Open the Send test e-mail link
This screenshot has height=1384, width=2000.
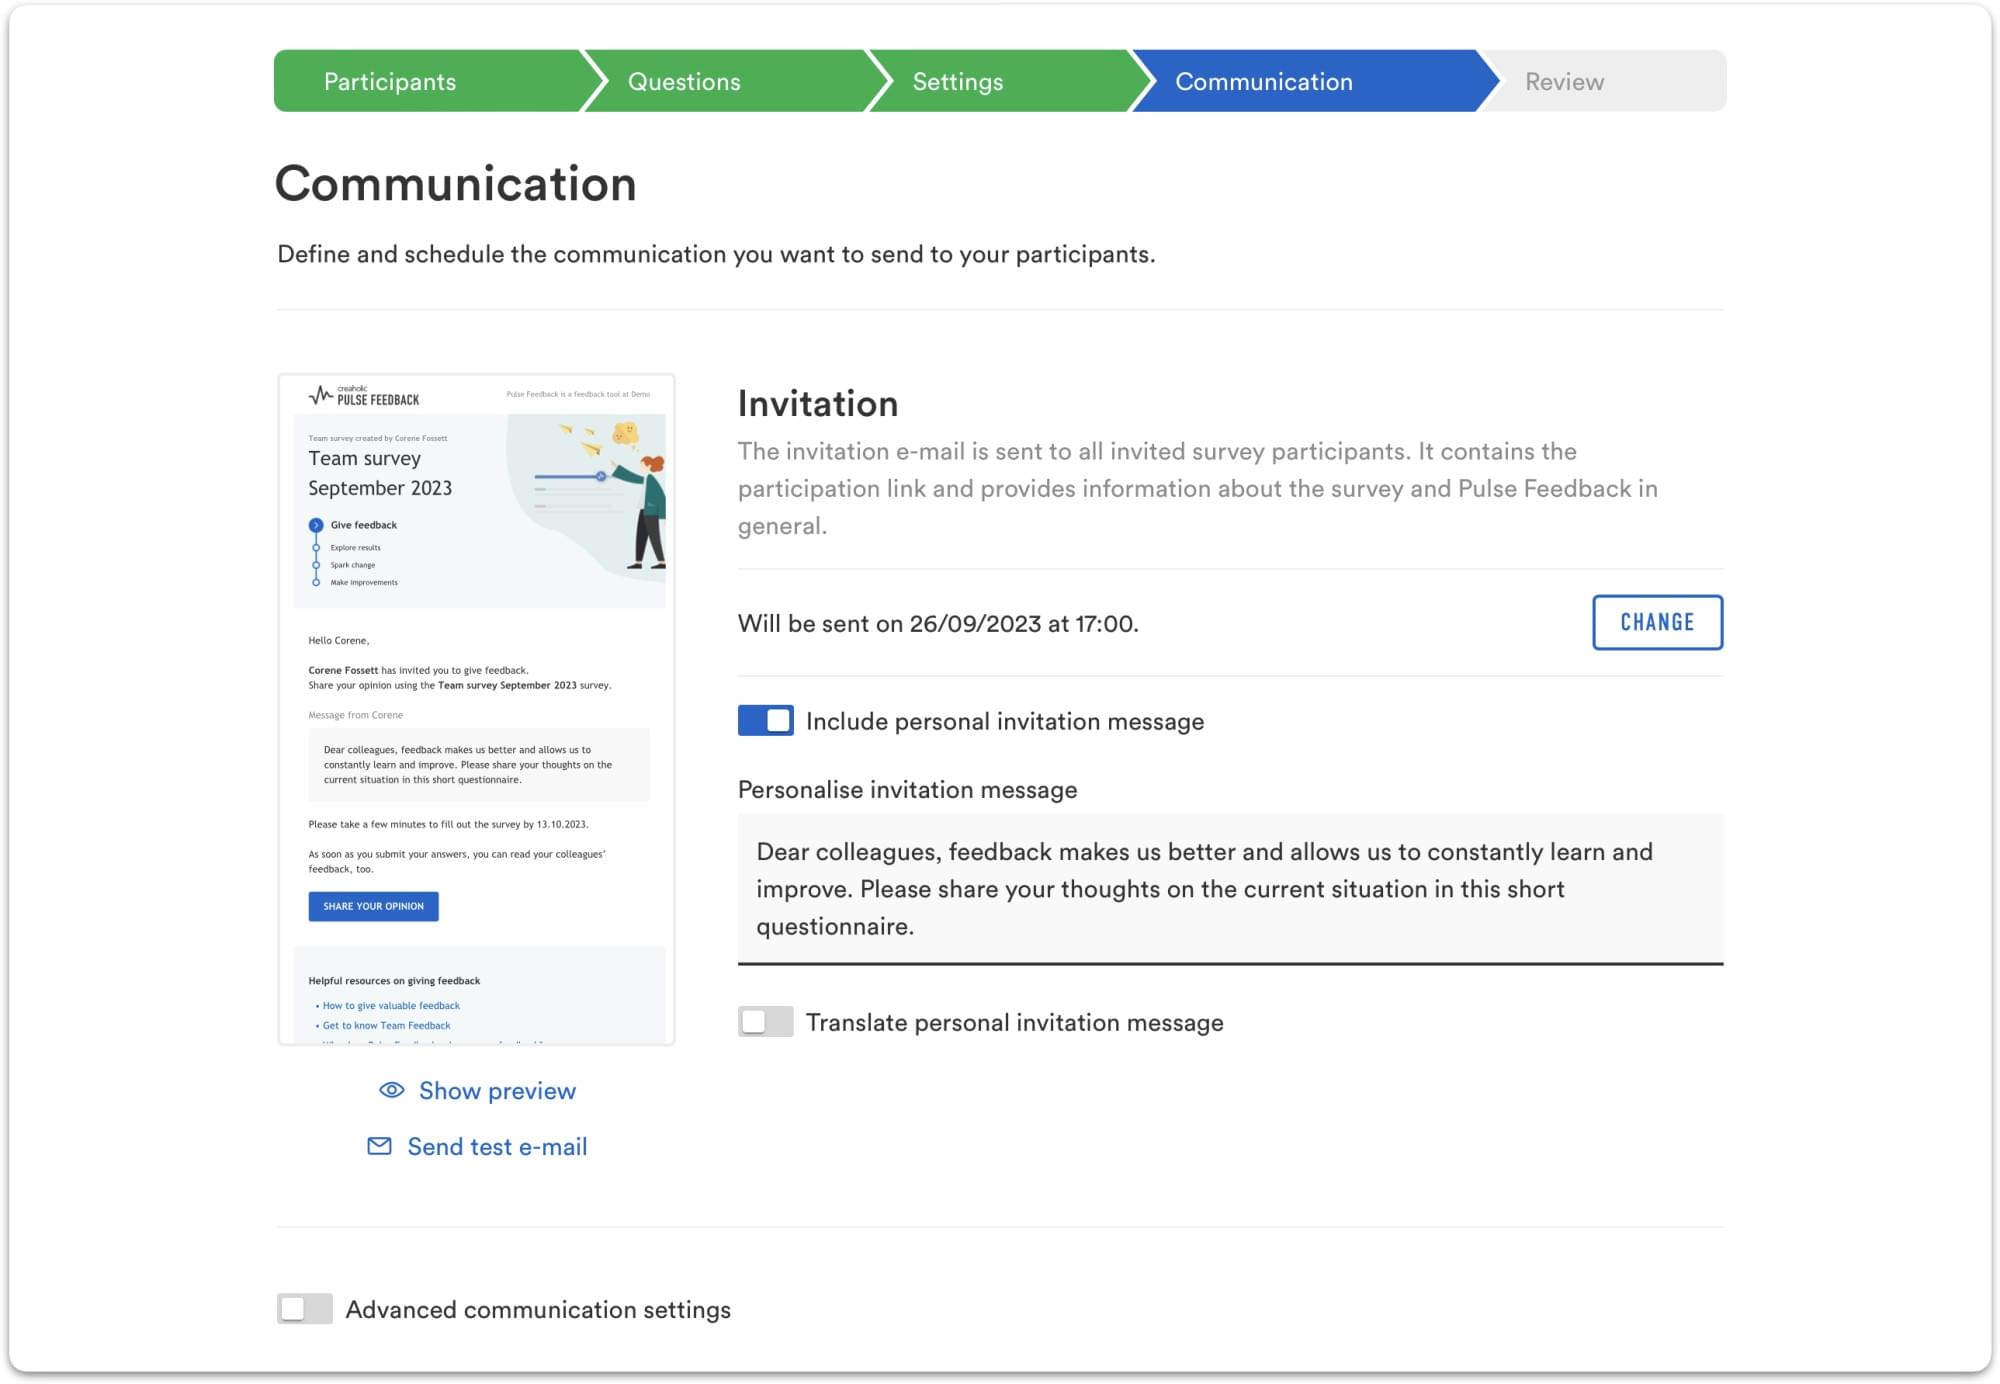click(x=496, y=1146)
